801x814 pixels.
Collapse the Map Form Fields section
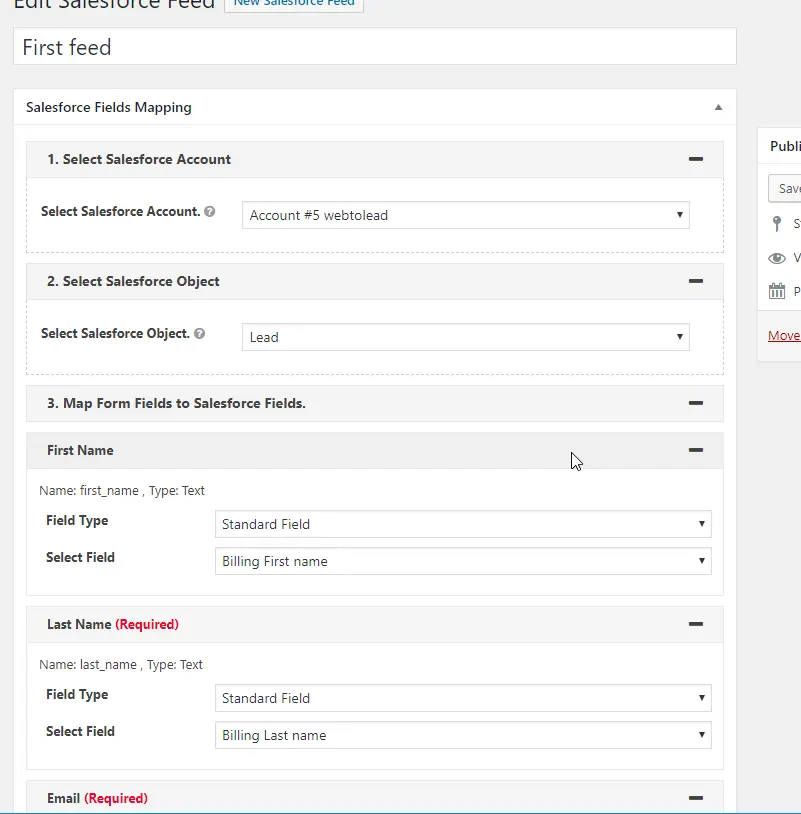point(695,403)
